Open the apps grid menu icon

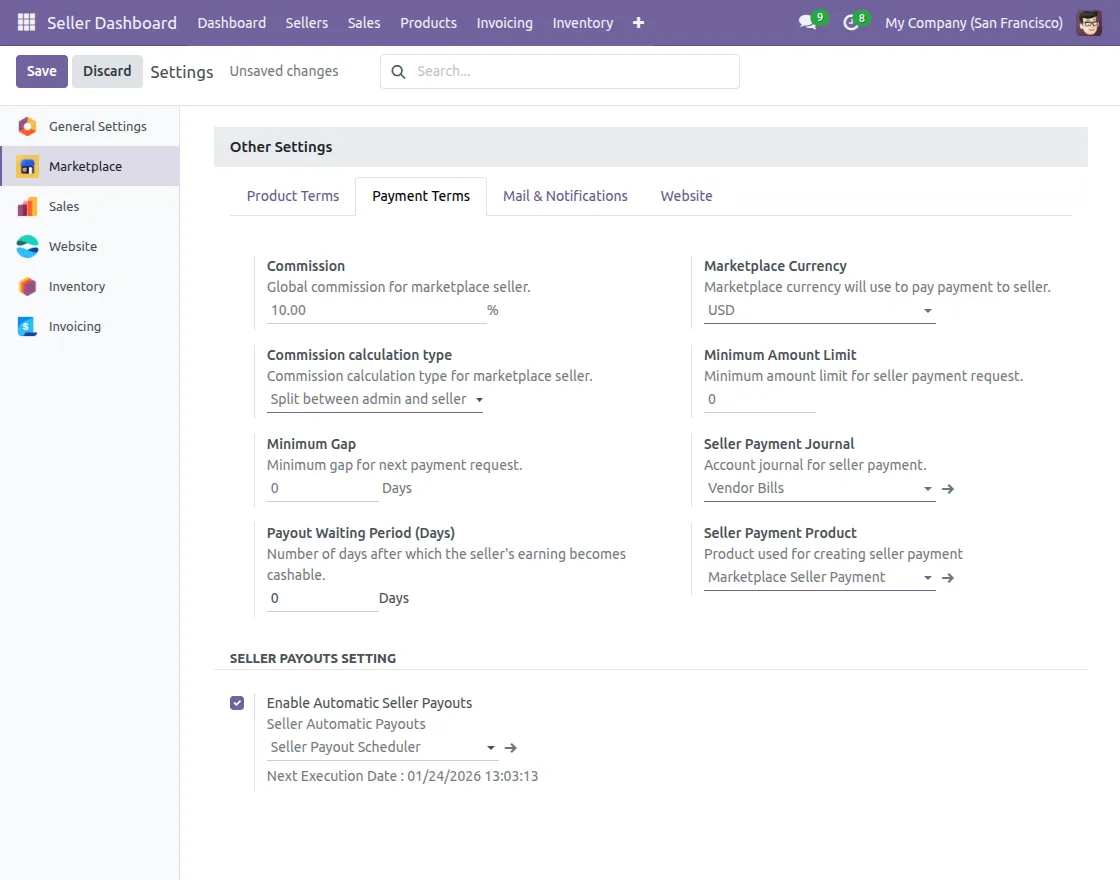26,22
